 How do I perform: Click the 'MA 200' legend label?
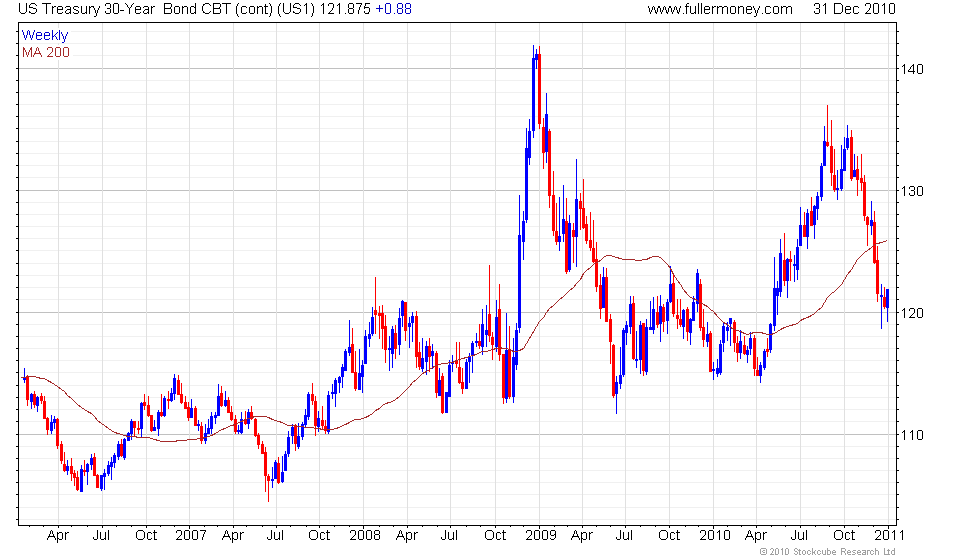coord(46,52)
